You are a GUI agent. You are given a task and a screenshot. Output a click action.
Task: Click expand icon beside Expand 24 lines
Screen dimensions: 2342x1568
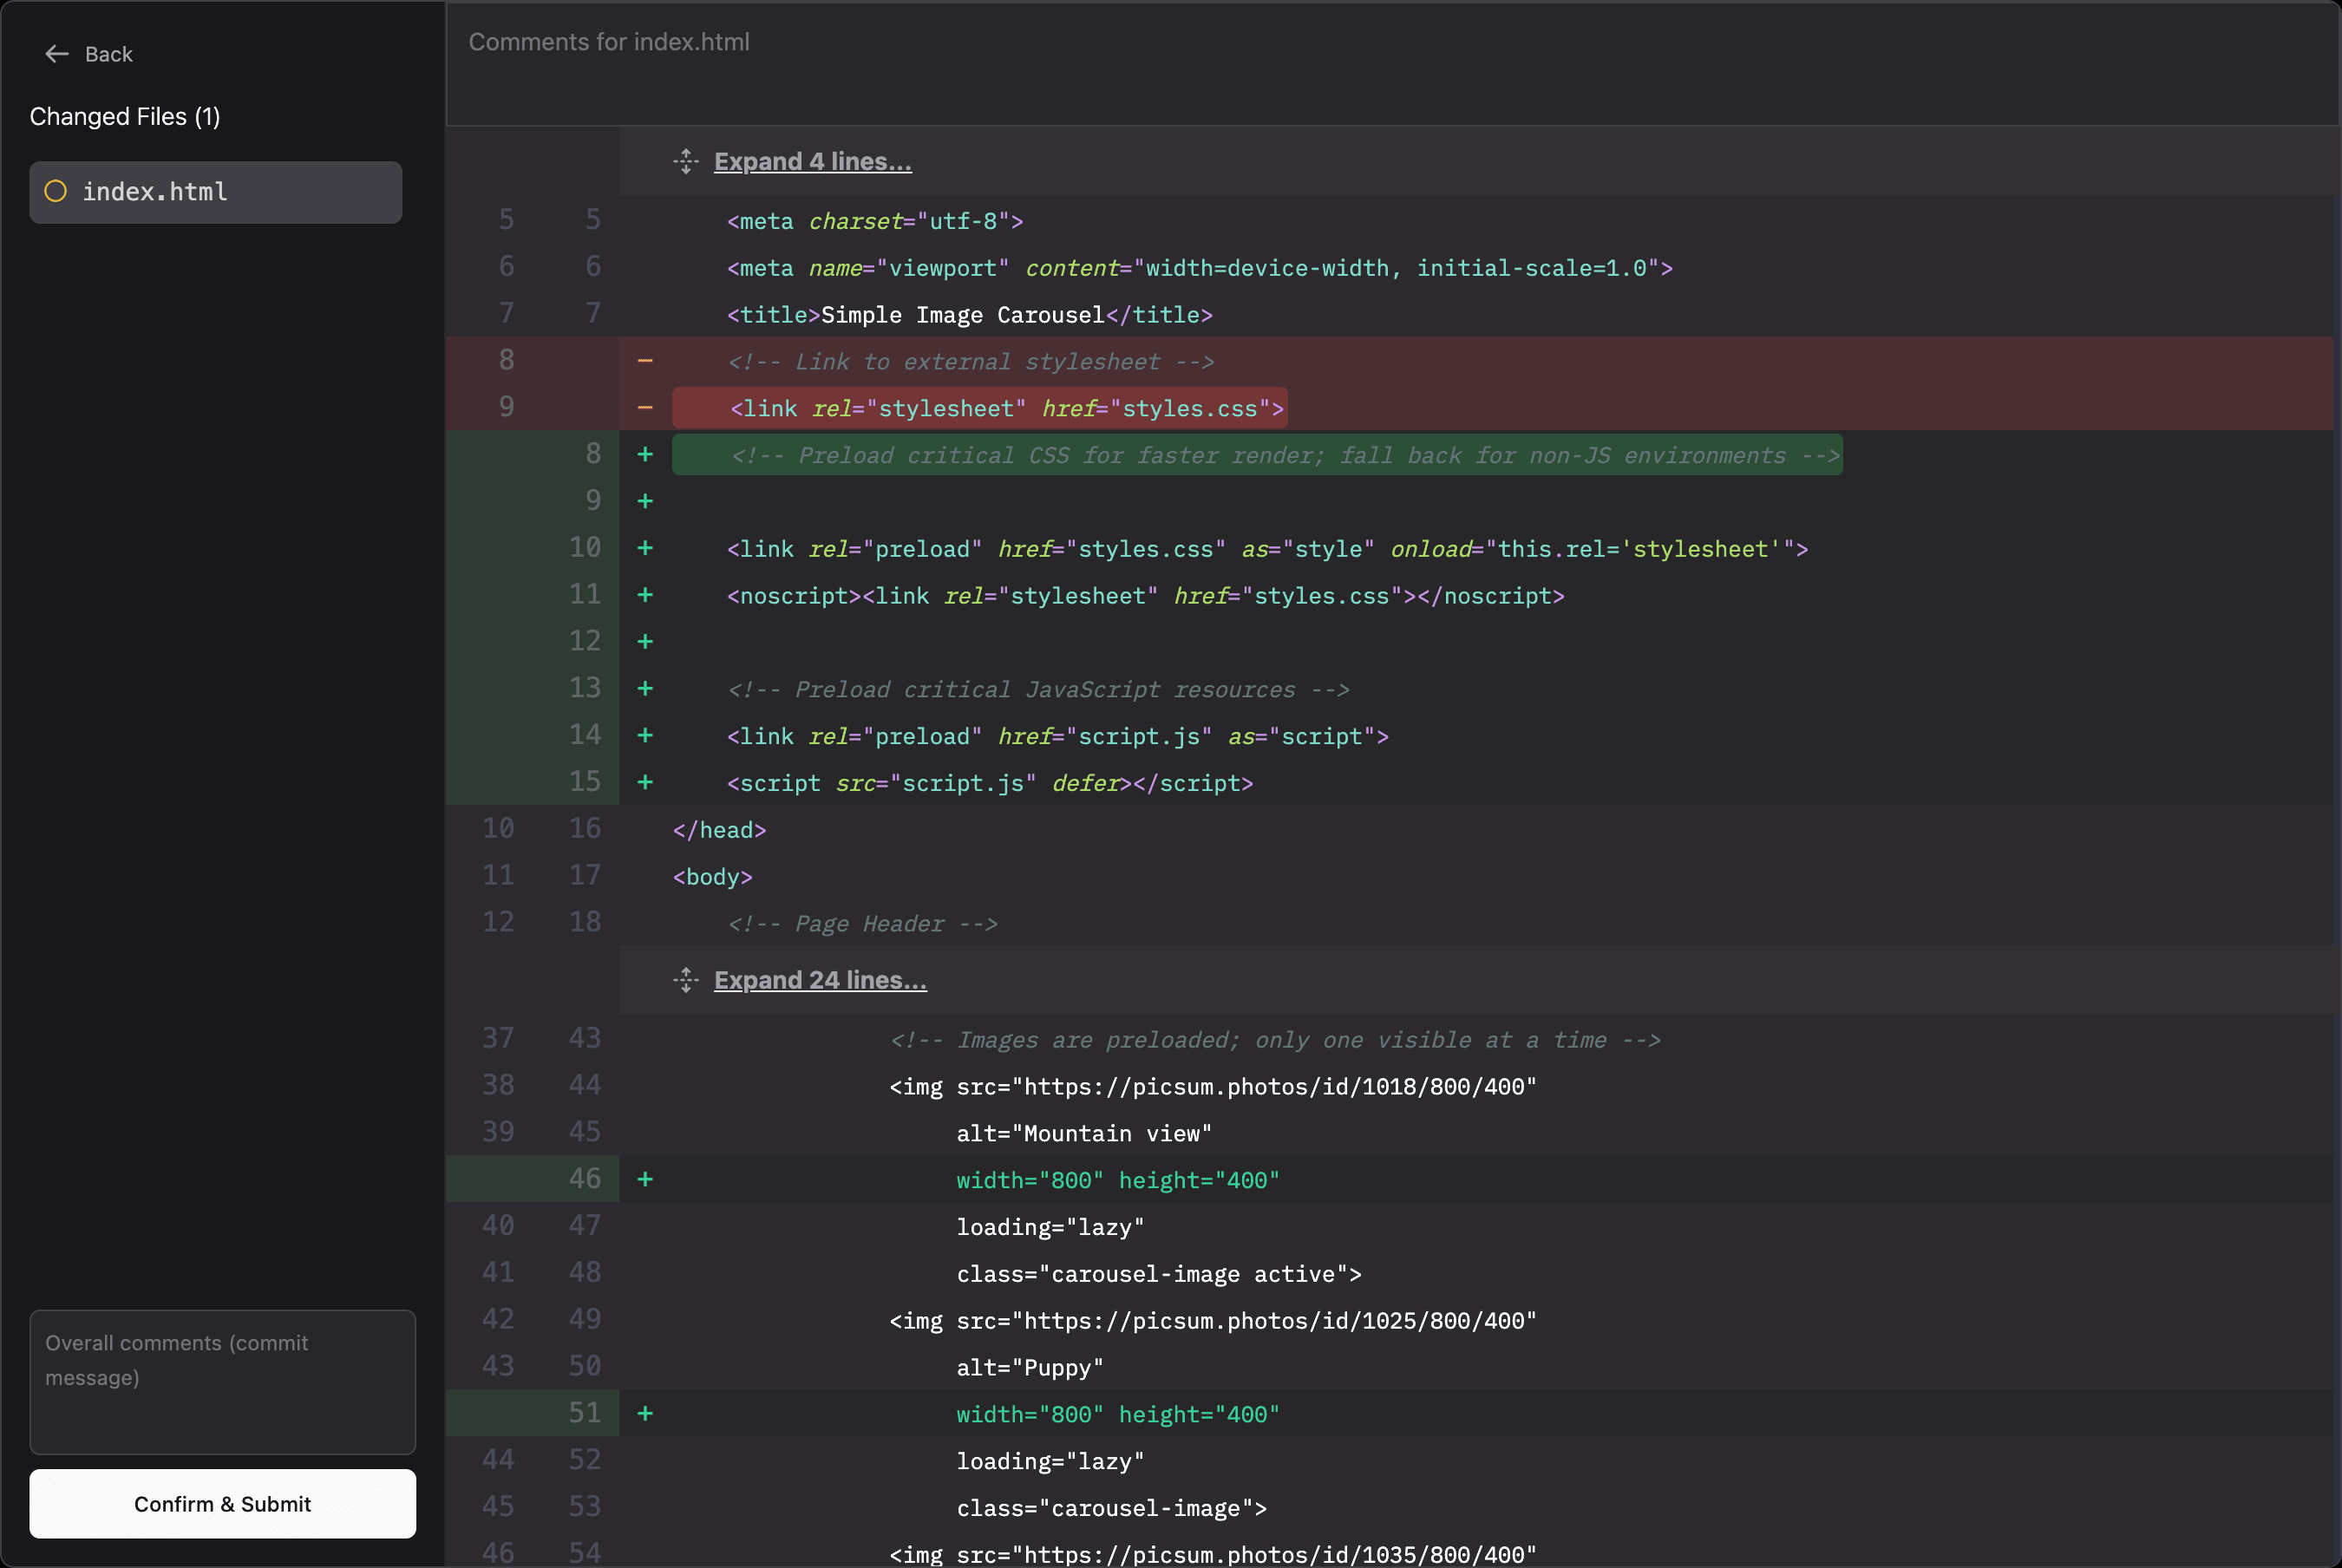point(686,980)
